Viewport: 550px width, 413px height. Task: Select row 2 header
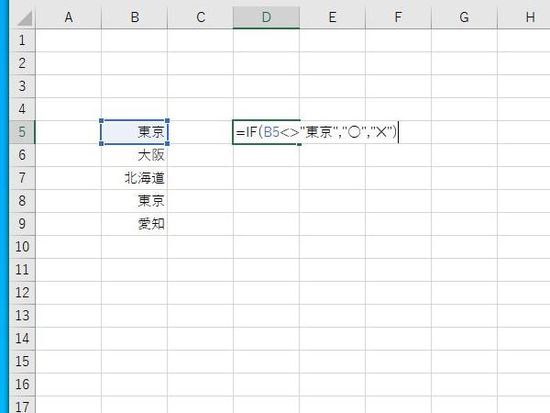click(22, 63)
